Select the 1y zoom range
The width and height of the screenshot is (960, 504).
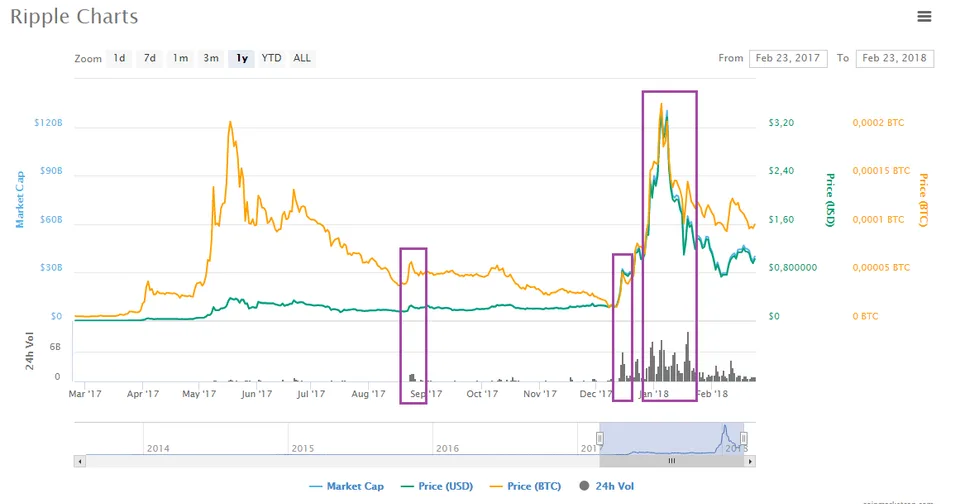coord(242,58)
